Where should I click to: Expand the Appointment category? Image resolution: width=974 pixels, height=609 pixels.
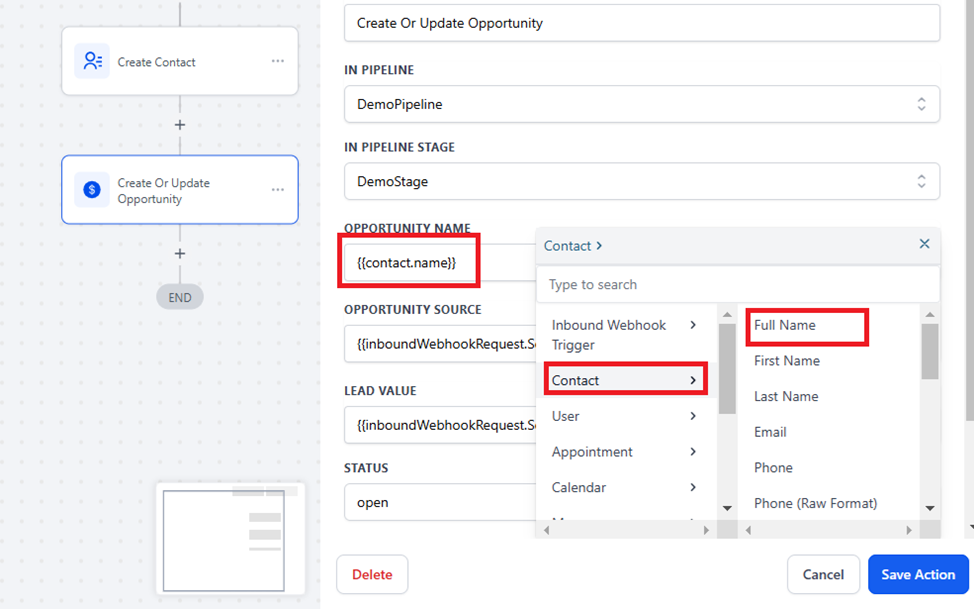pyautogui.click(x=624, y=452)
